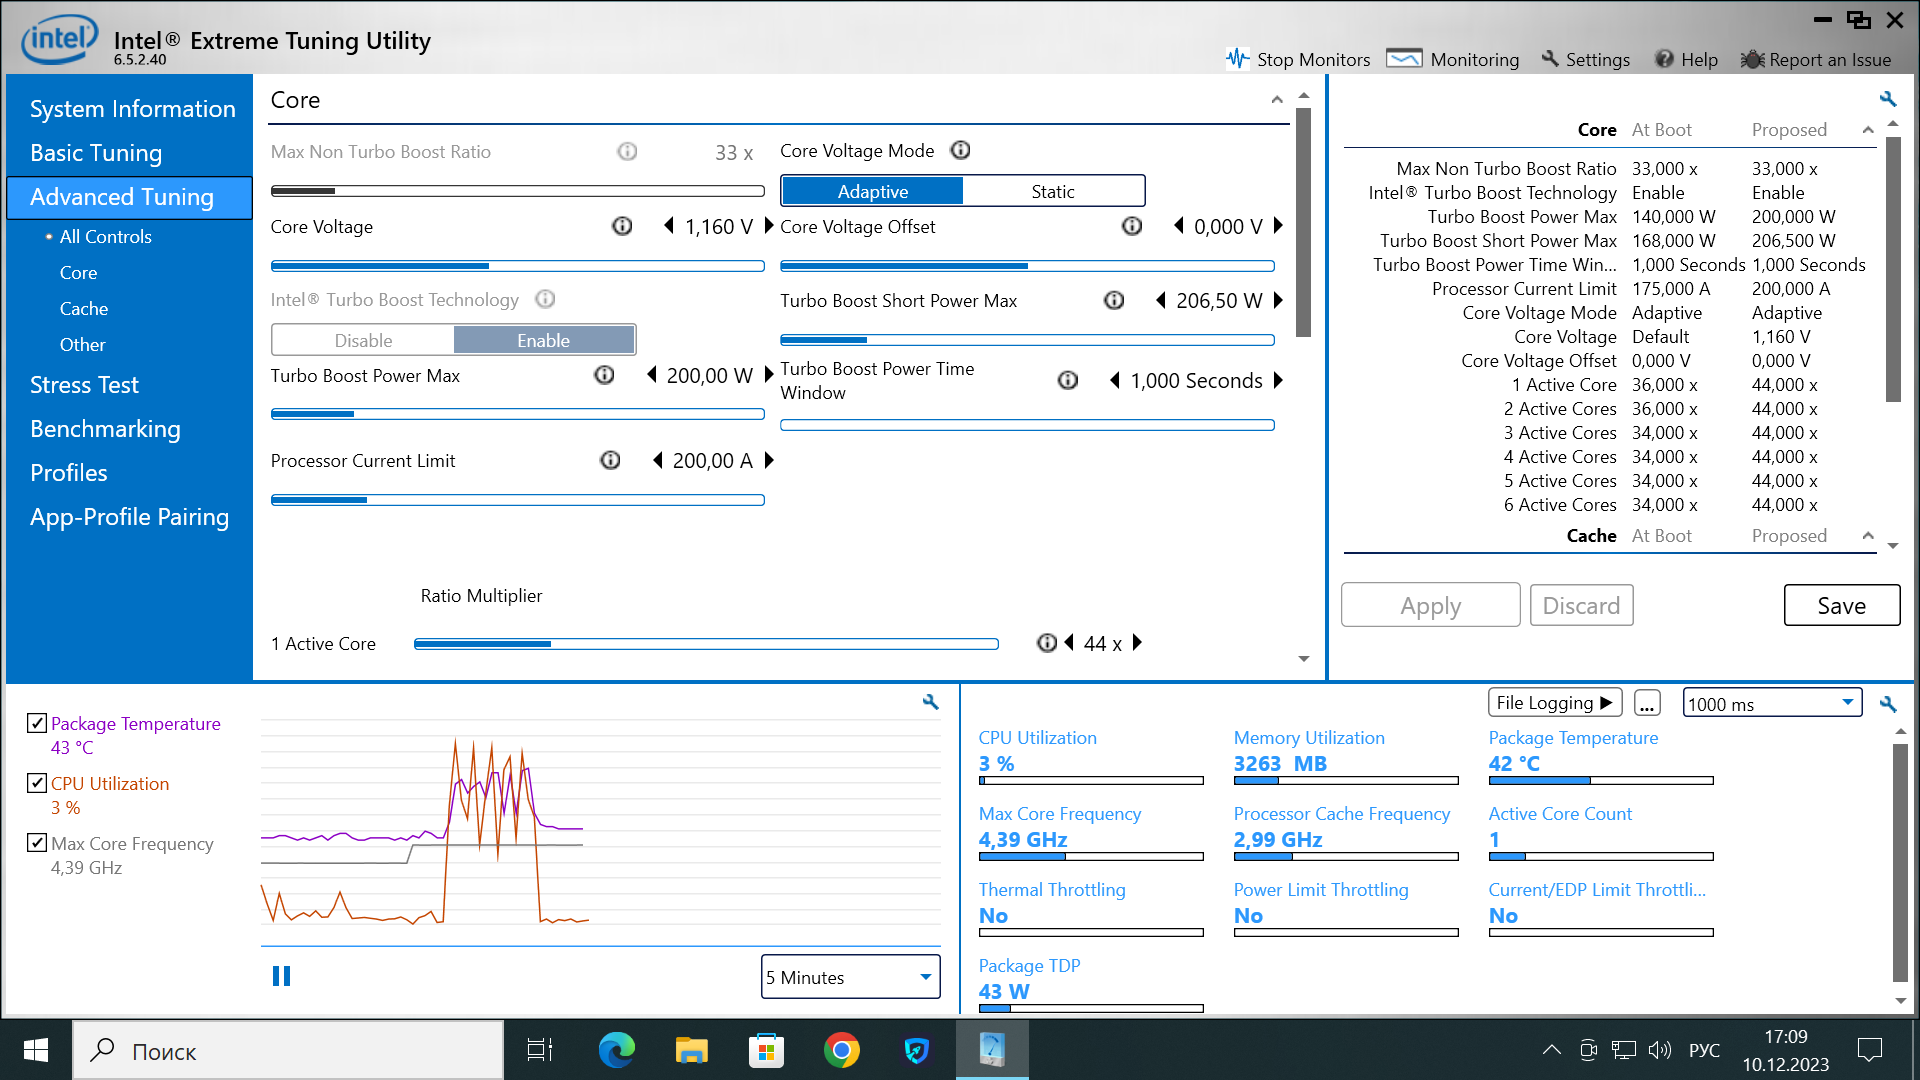Click Turbo Boost Short Power Max info icon
Image resolution: width=1920 pixels, height=1080 pixels.
(x=1113, y=300)
